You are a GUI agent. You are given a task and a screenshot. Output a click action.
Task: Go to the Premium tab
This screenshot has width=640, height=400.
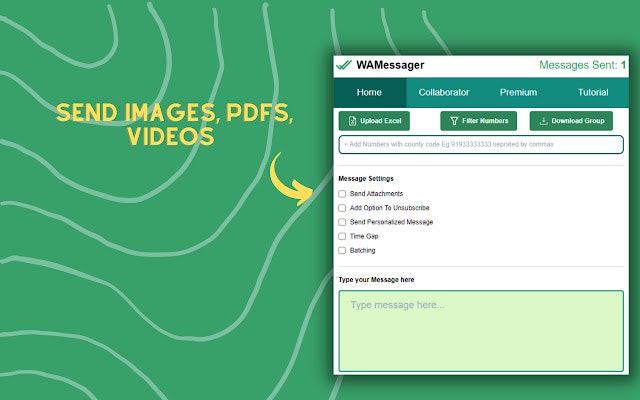[518, 93]
